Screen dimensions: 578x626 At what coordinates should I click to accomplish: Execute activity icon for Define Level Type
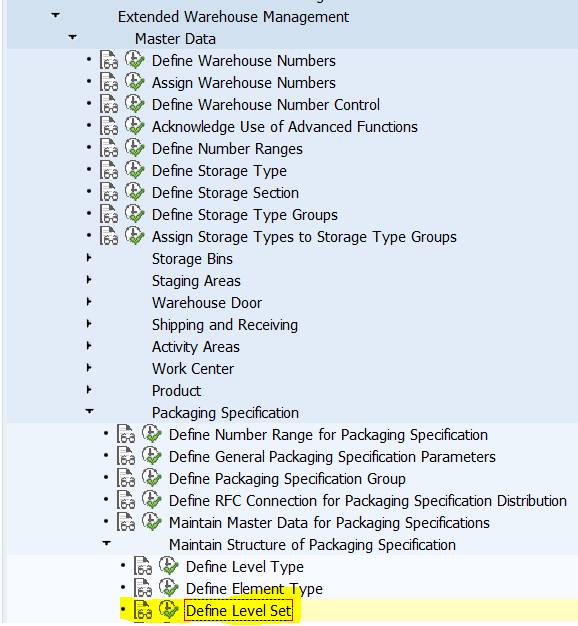tap(168, 566)
